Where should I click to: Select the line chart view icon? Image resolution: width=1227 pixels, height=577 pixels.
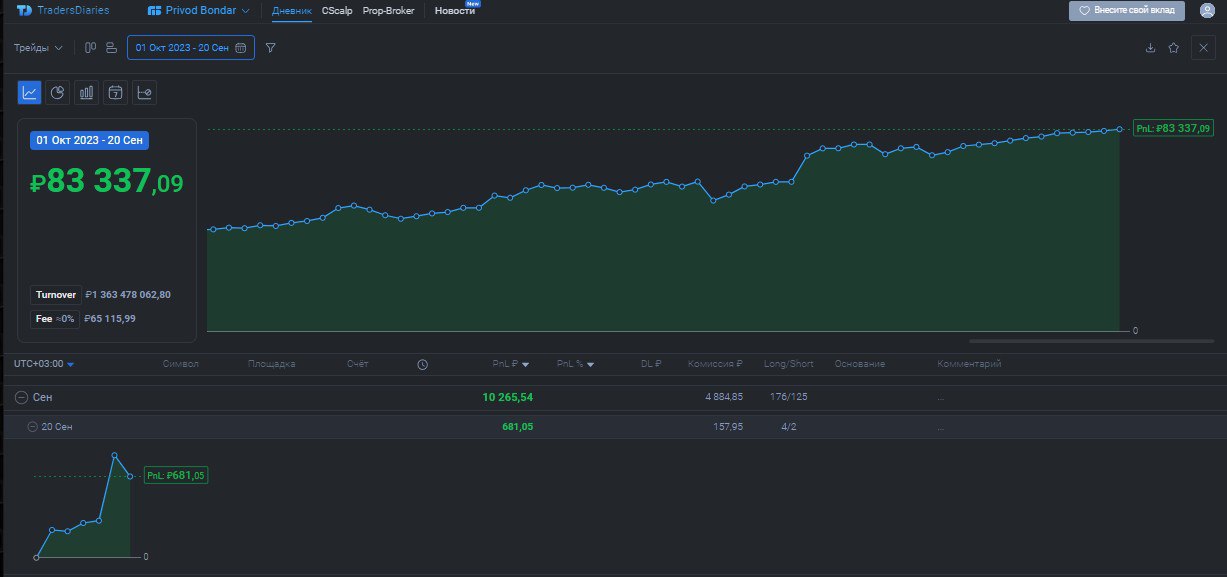29,92
